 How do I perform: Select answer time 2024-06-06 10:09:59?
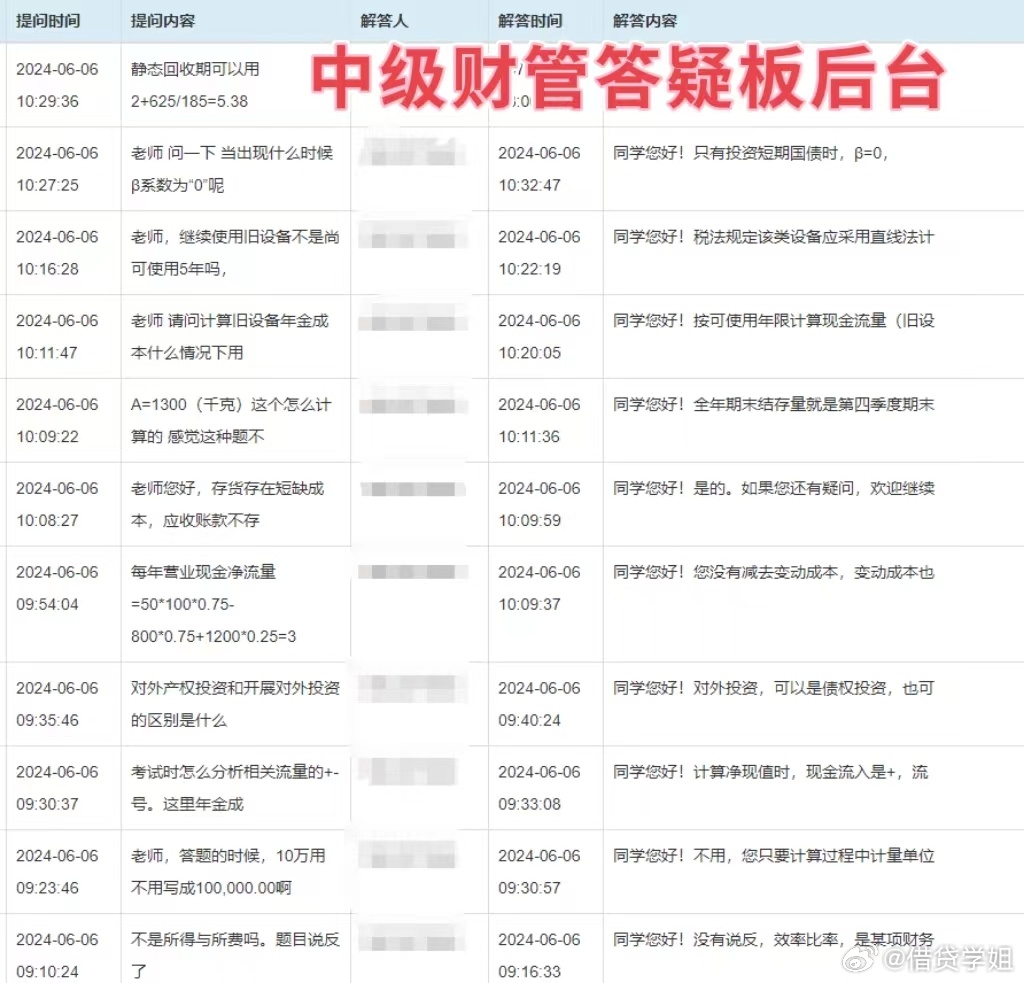pyautogui.click(x=539, y=504)
